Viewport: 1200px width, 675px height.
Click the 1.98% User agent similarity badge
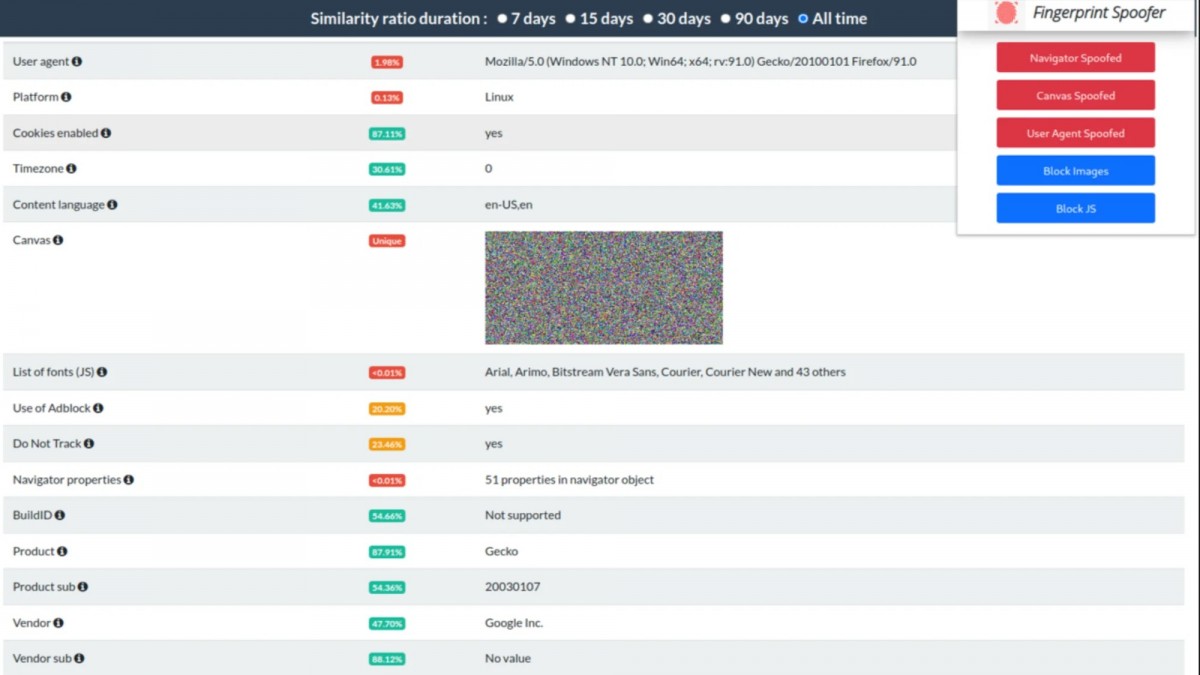(387, 62)
